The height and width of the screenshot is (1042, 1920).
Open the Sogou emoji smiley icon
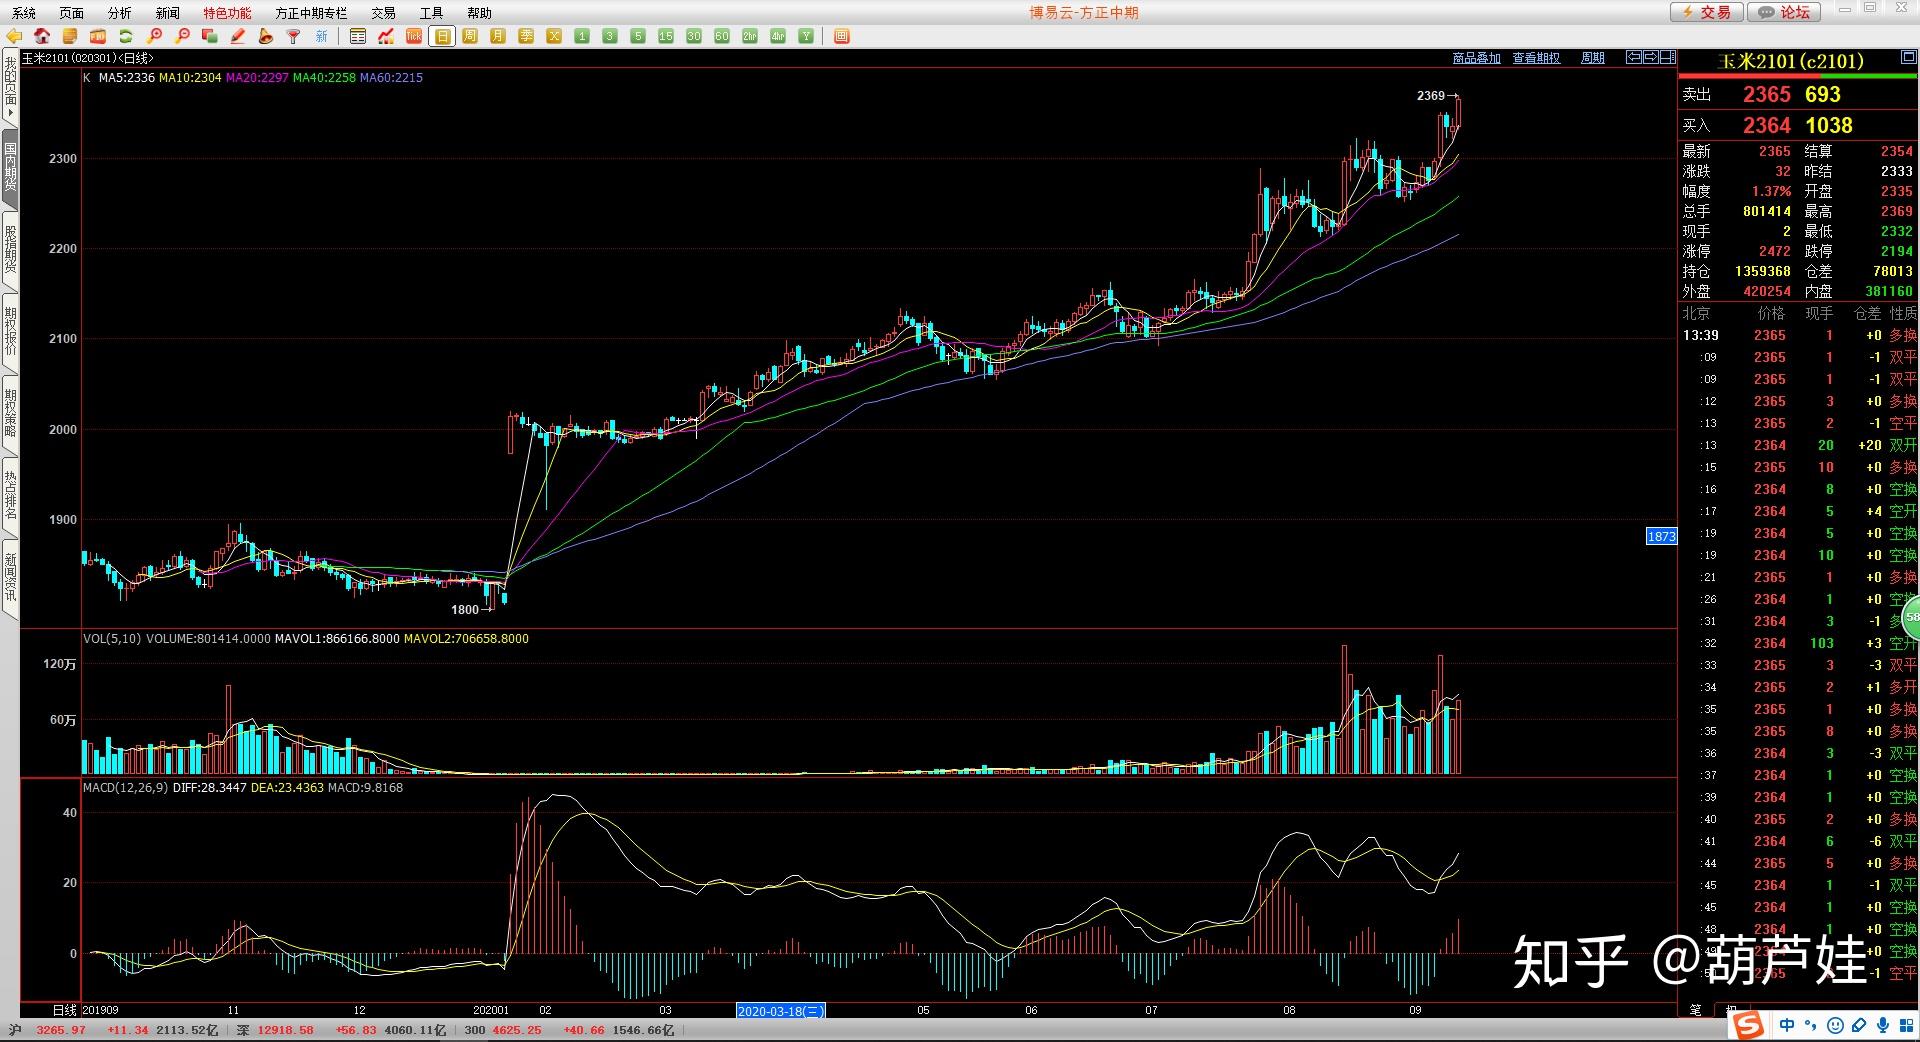[x=1835, y=1025]
